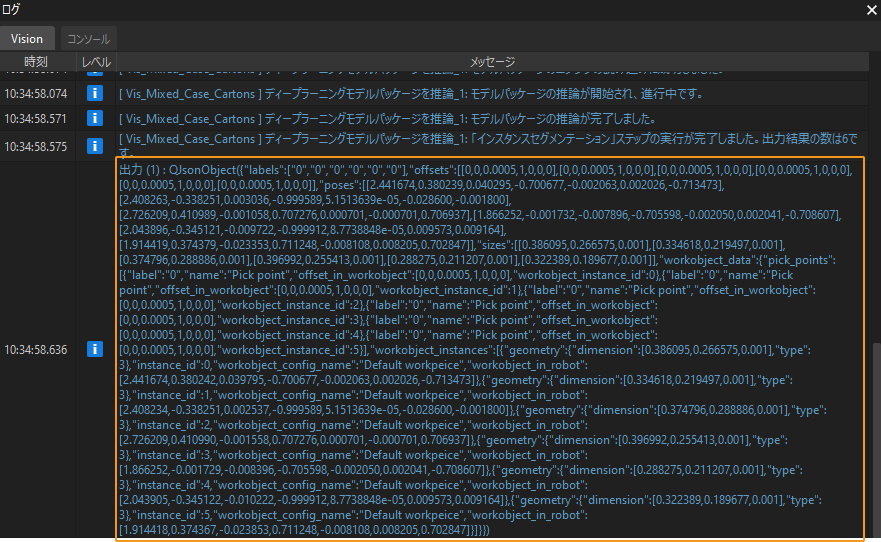Switch to the Vision tab

tap(27, 39)
